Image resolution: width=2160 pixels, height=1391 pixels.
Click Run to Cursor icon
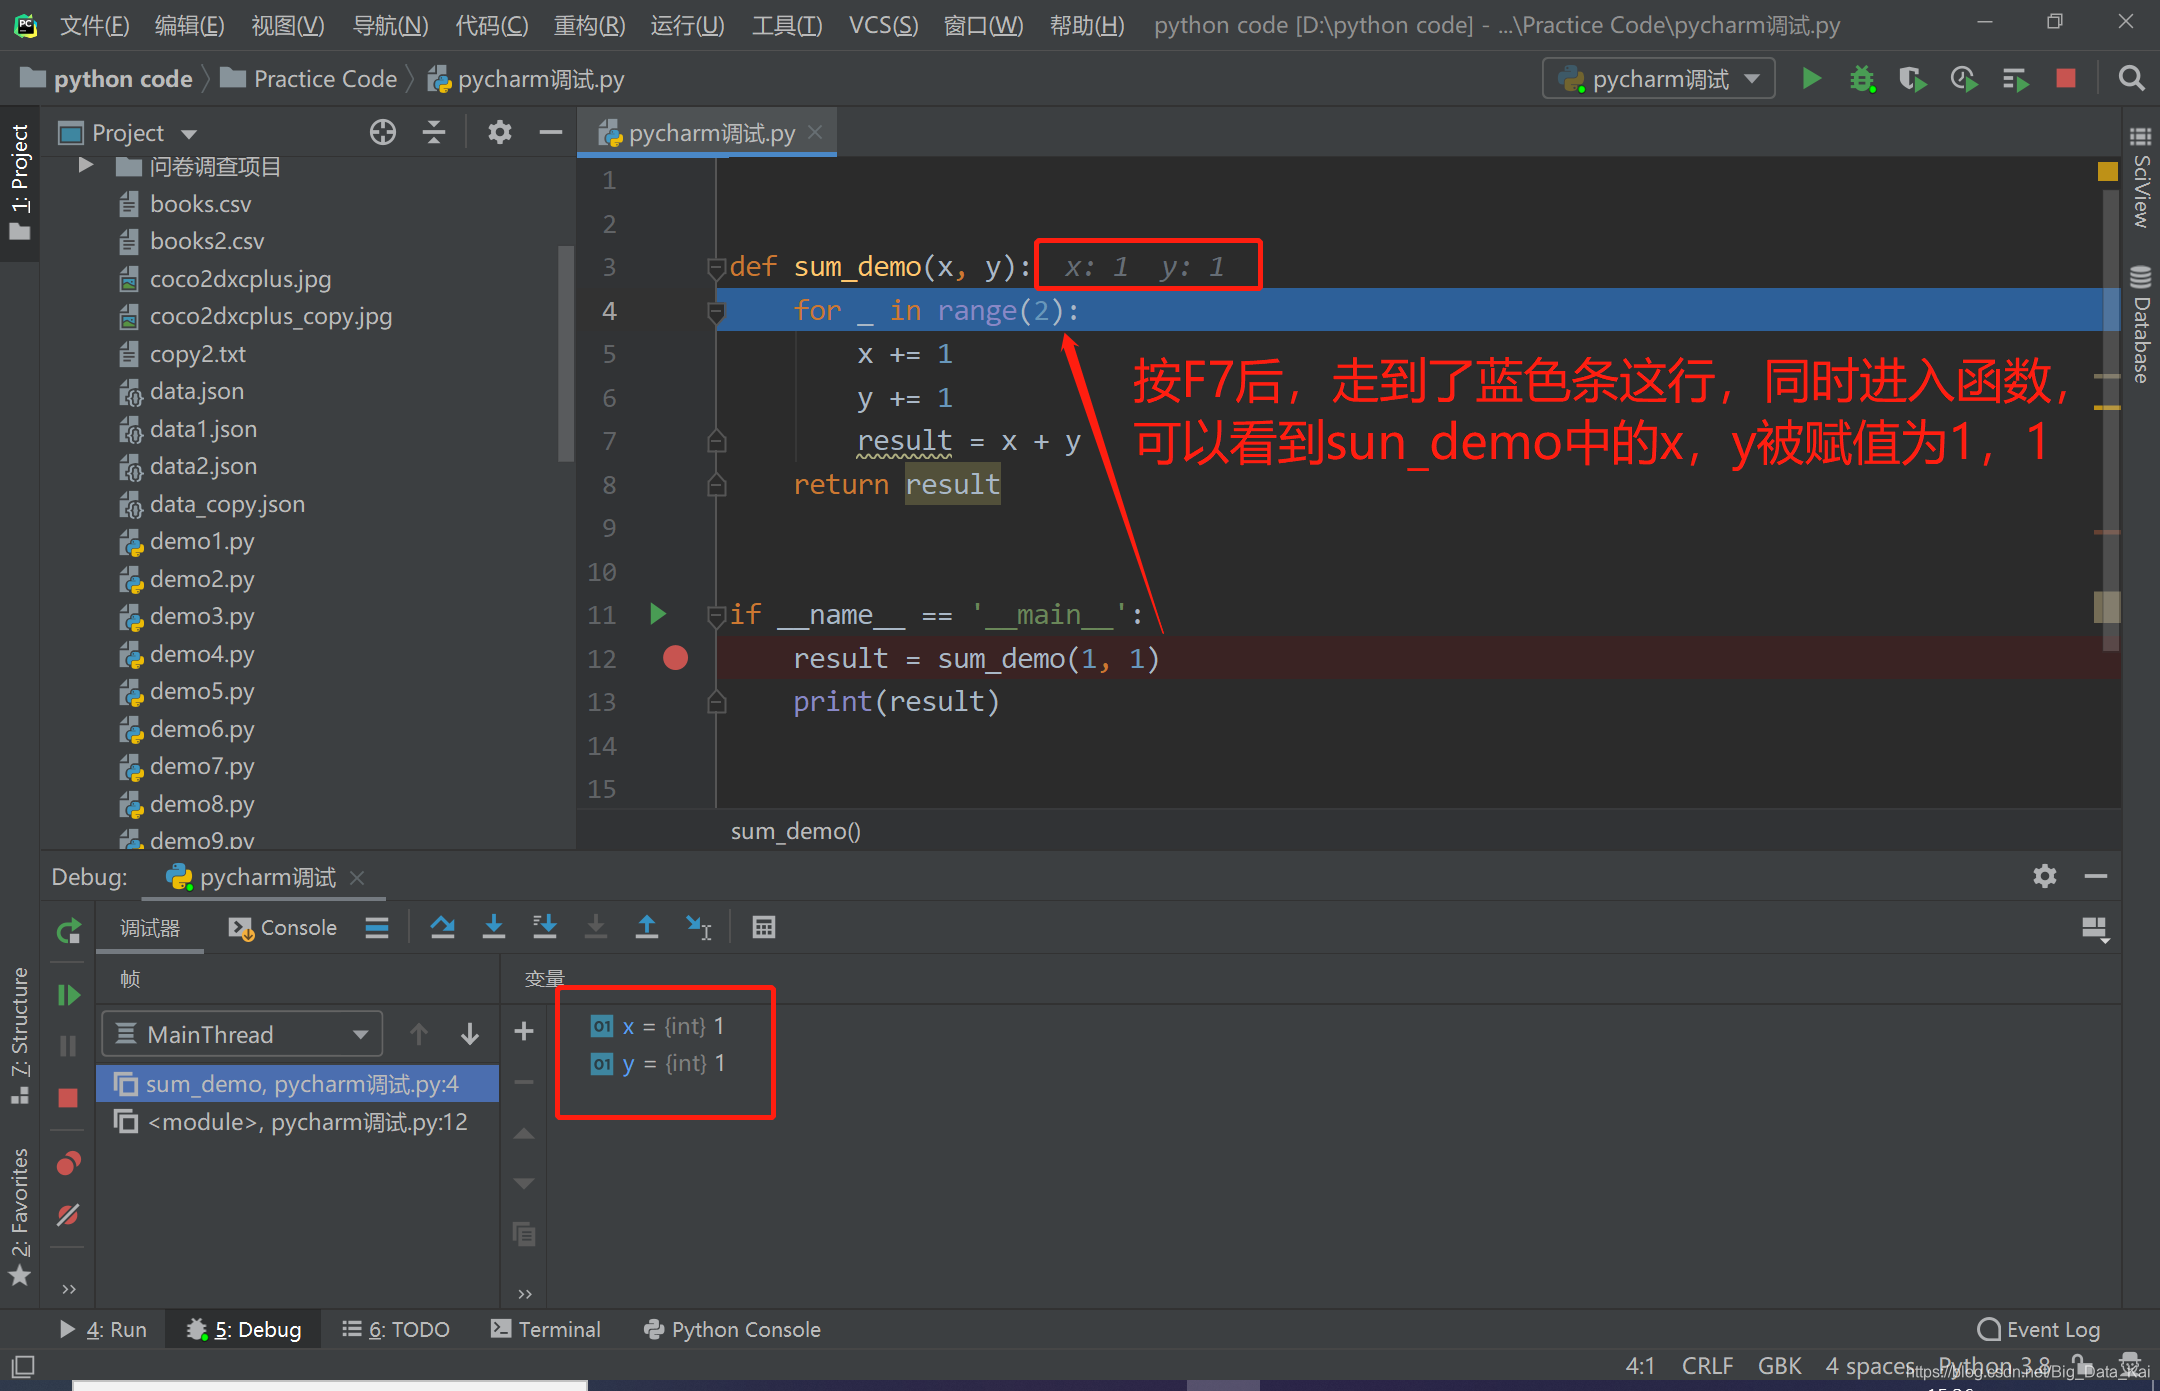(x=698, y=928)
